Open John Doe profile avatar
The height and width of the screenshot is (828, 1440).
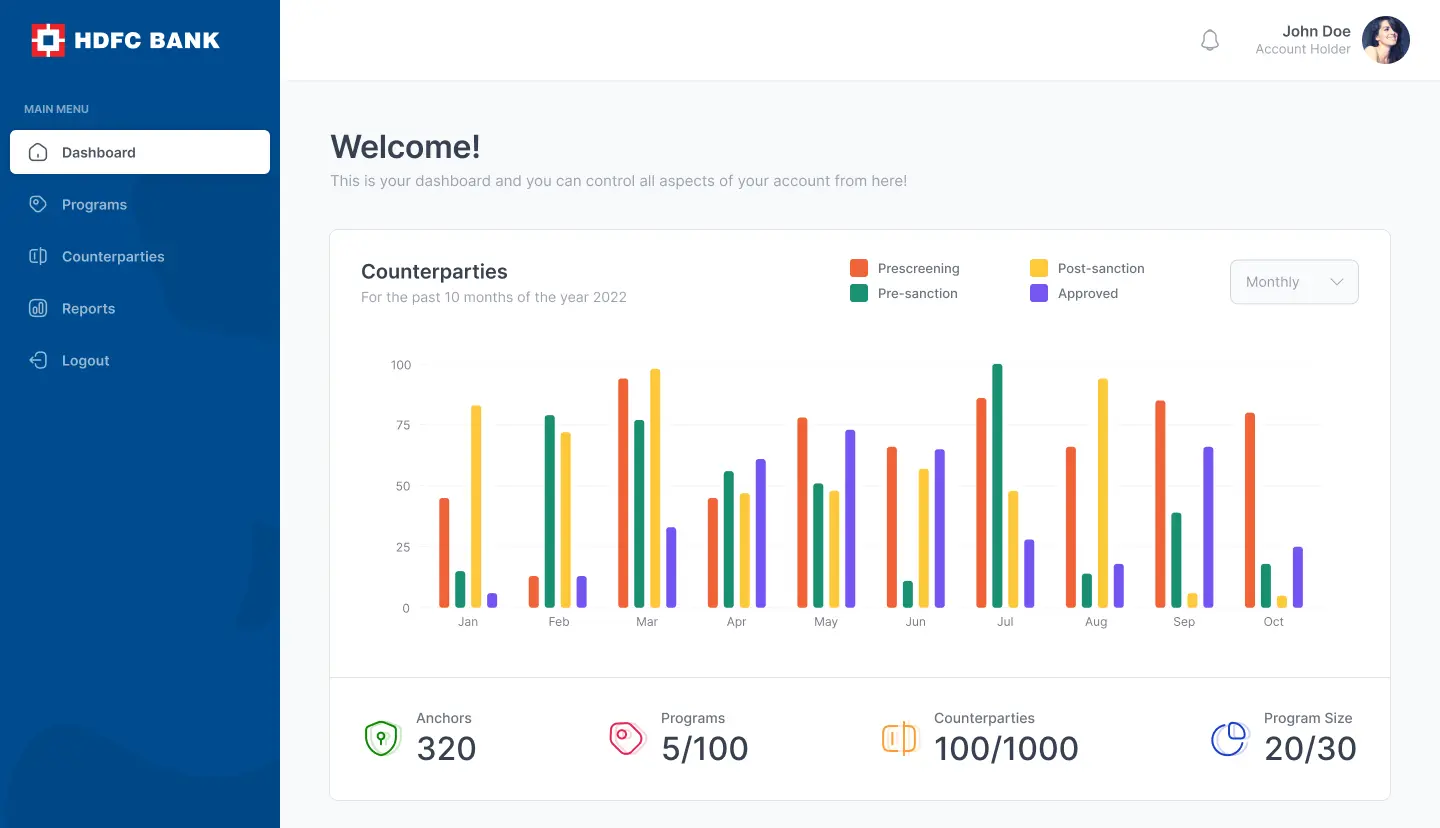[1385, 40]
